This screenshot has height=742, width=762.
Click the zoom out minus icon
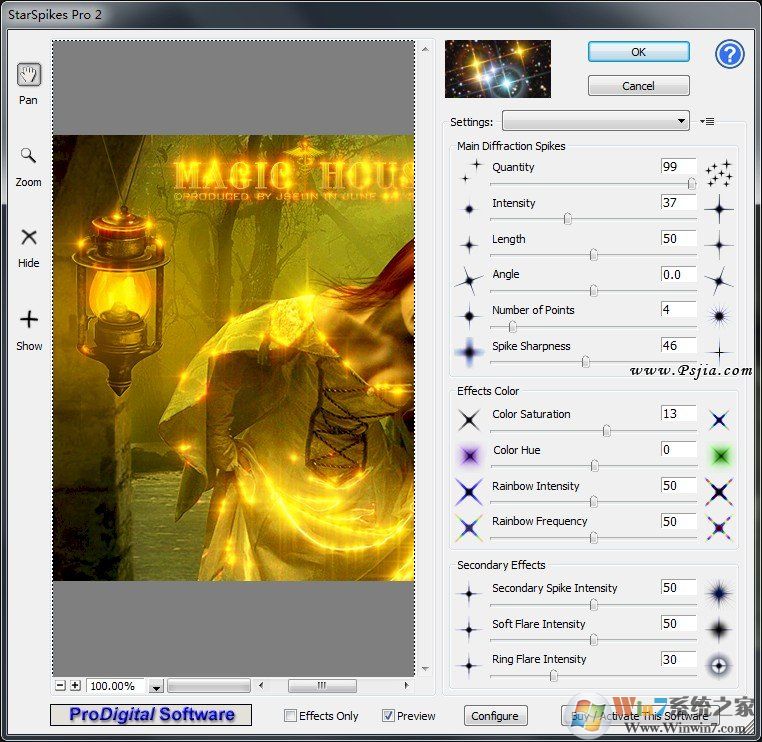tap(60, 686)
